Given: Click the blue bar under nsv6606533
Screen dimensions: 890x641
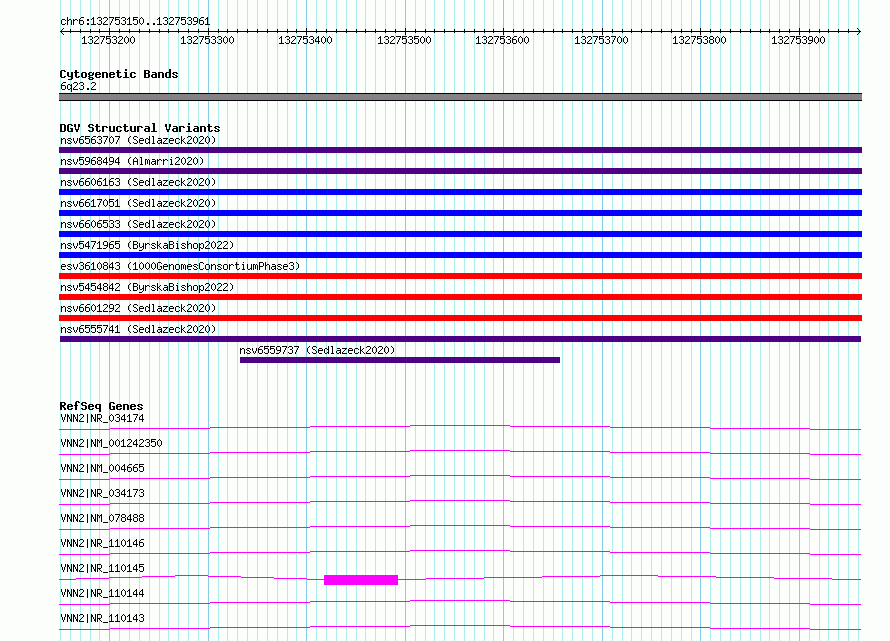Looking at the screenshot, I should (x=460, y=234).
